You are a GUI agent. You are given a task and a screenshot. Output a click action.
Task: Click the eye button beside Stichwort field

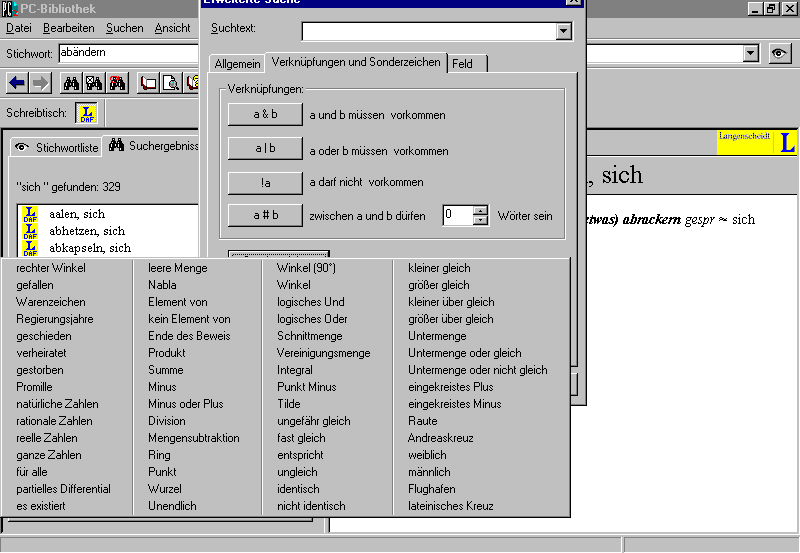coord(780,54)
